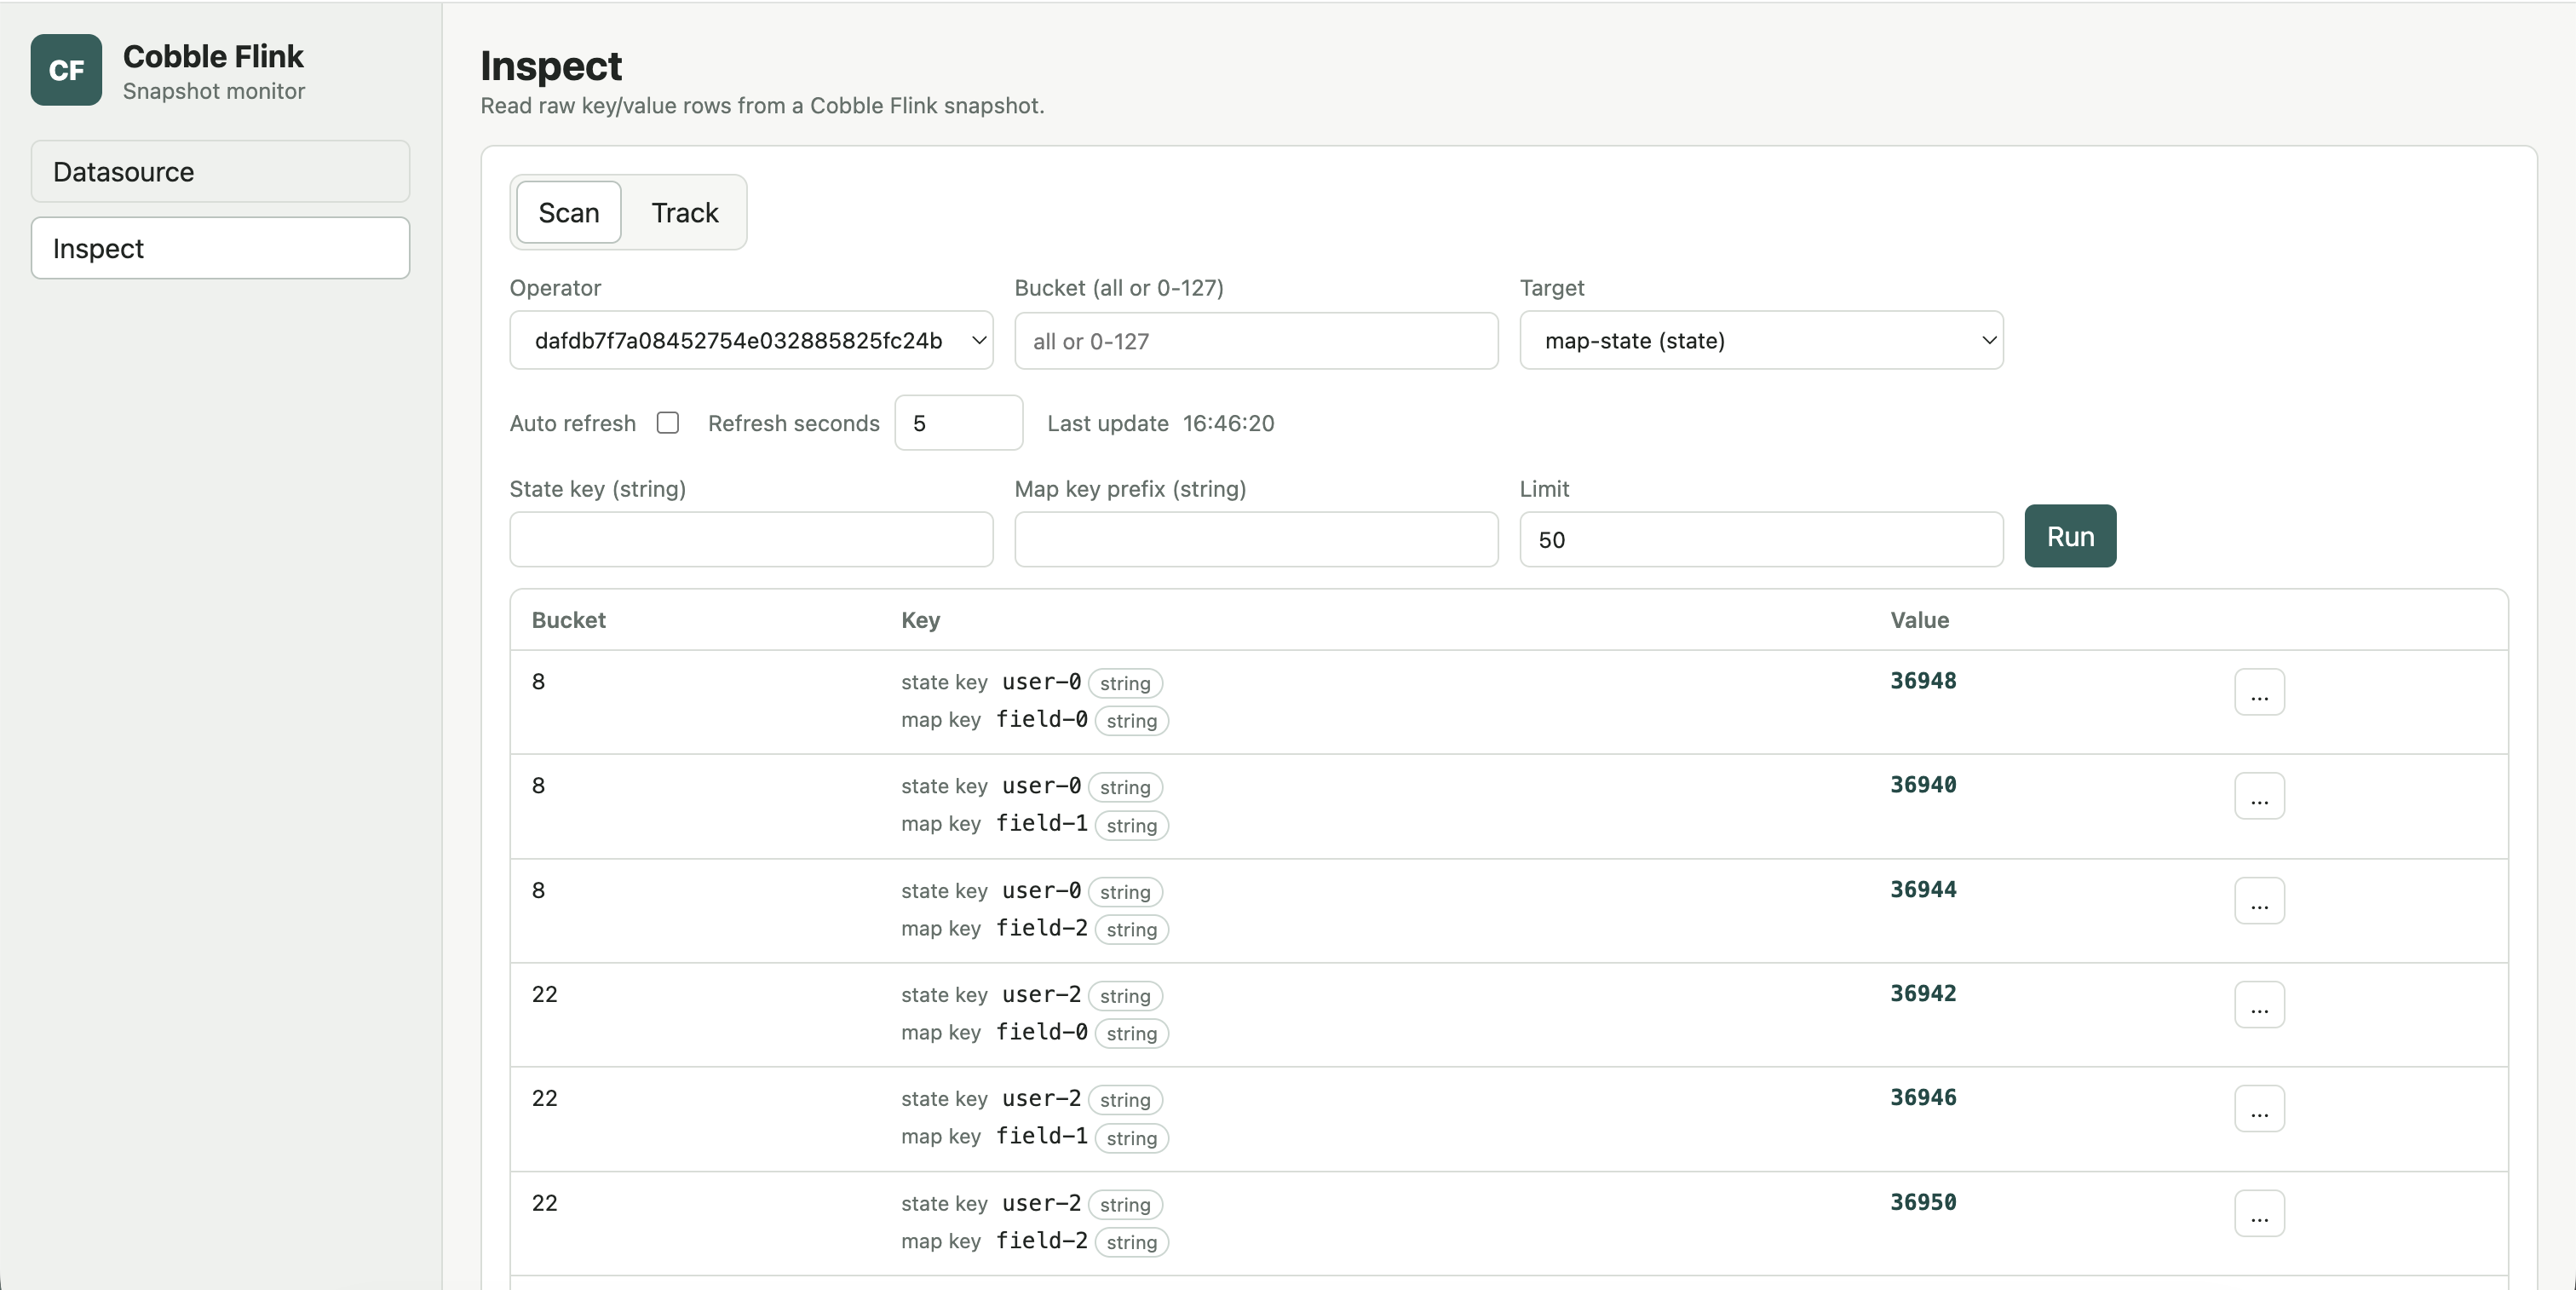
Task: Open more options for value 36950 row
Action: click(x=2259, y=1214)
